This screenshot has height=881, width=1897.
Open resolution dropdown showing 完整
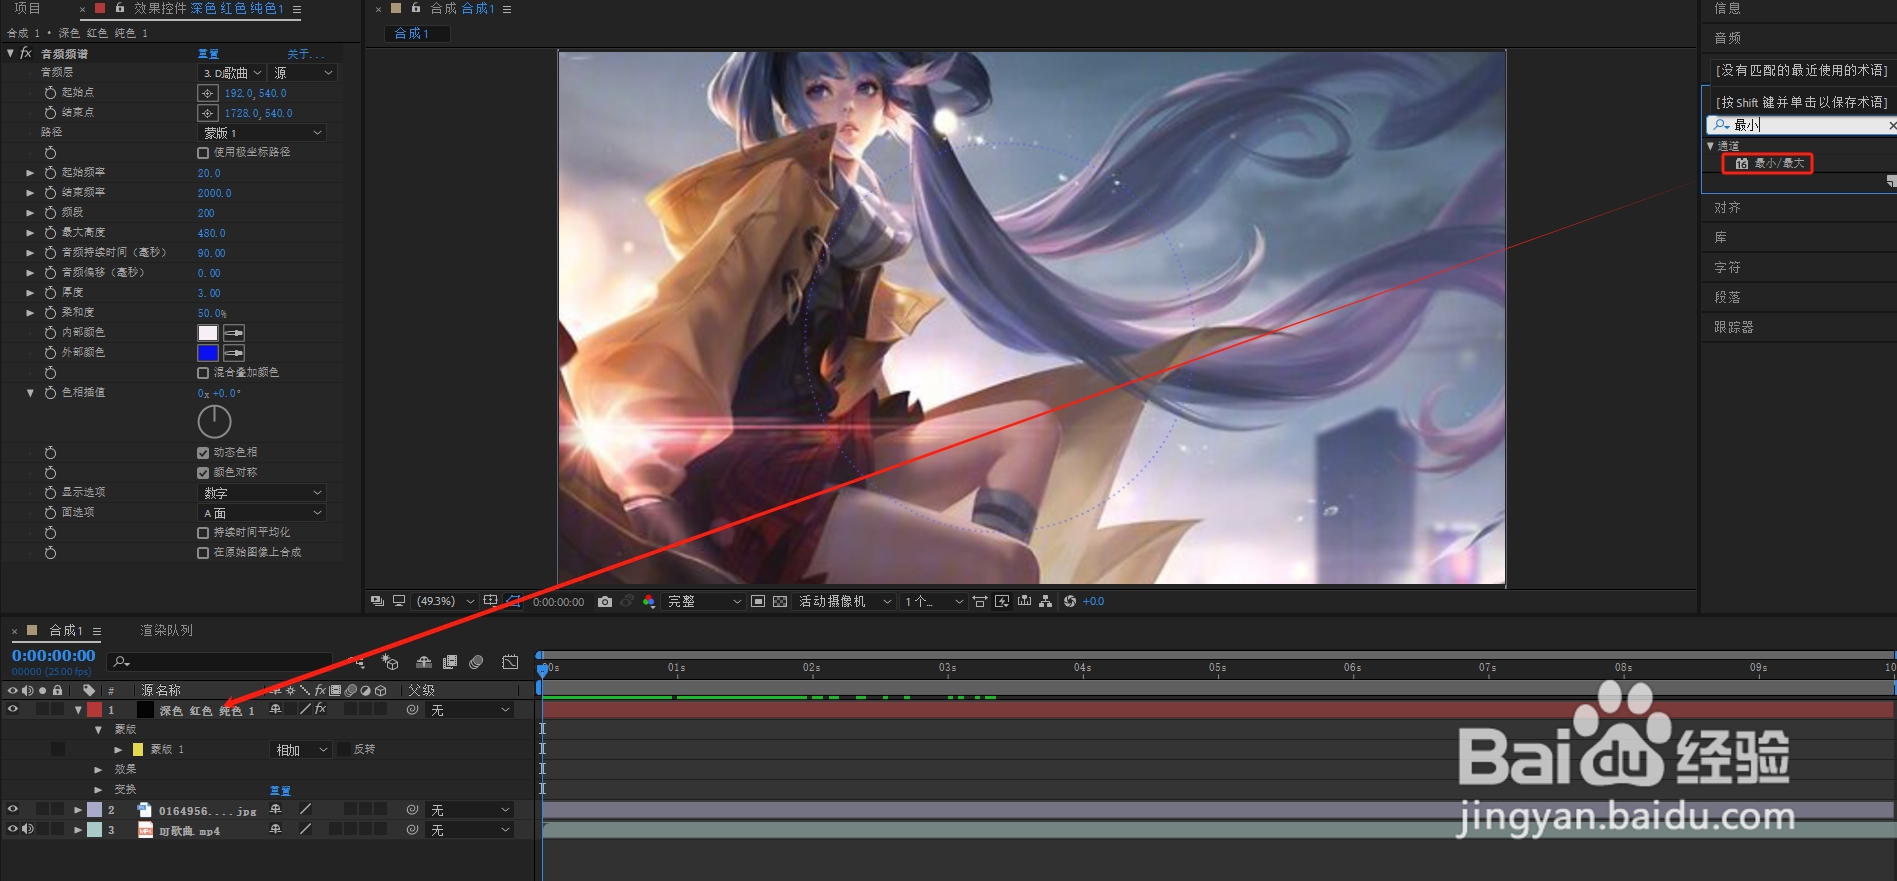coord(704,601)
